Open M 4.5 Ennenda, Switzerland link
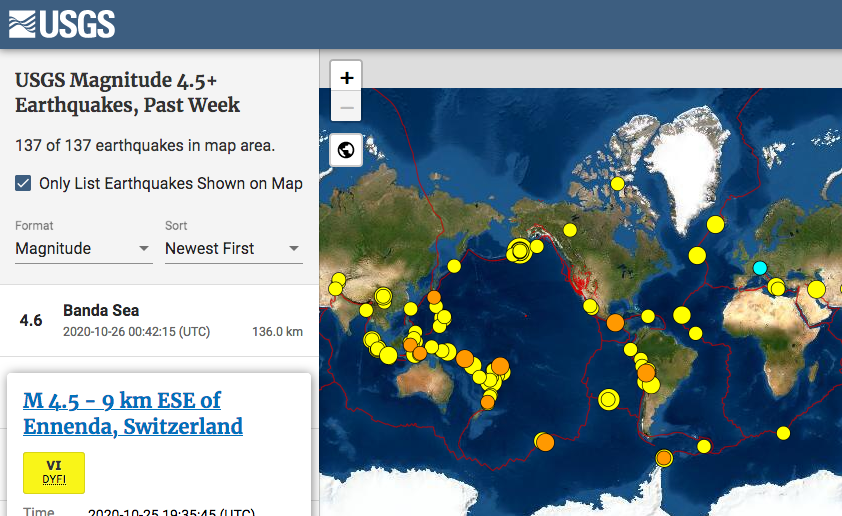This screenshot has width=842, height=516. click(x=133, y=413)
